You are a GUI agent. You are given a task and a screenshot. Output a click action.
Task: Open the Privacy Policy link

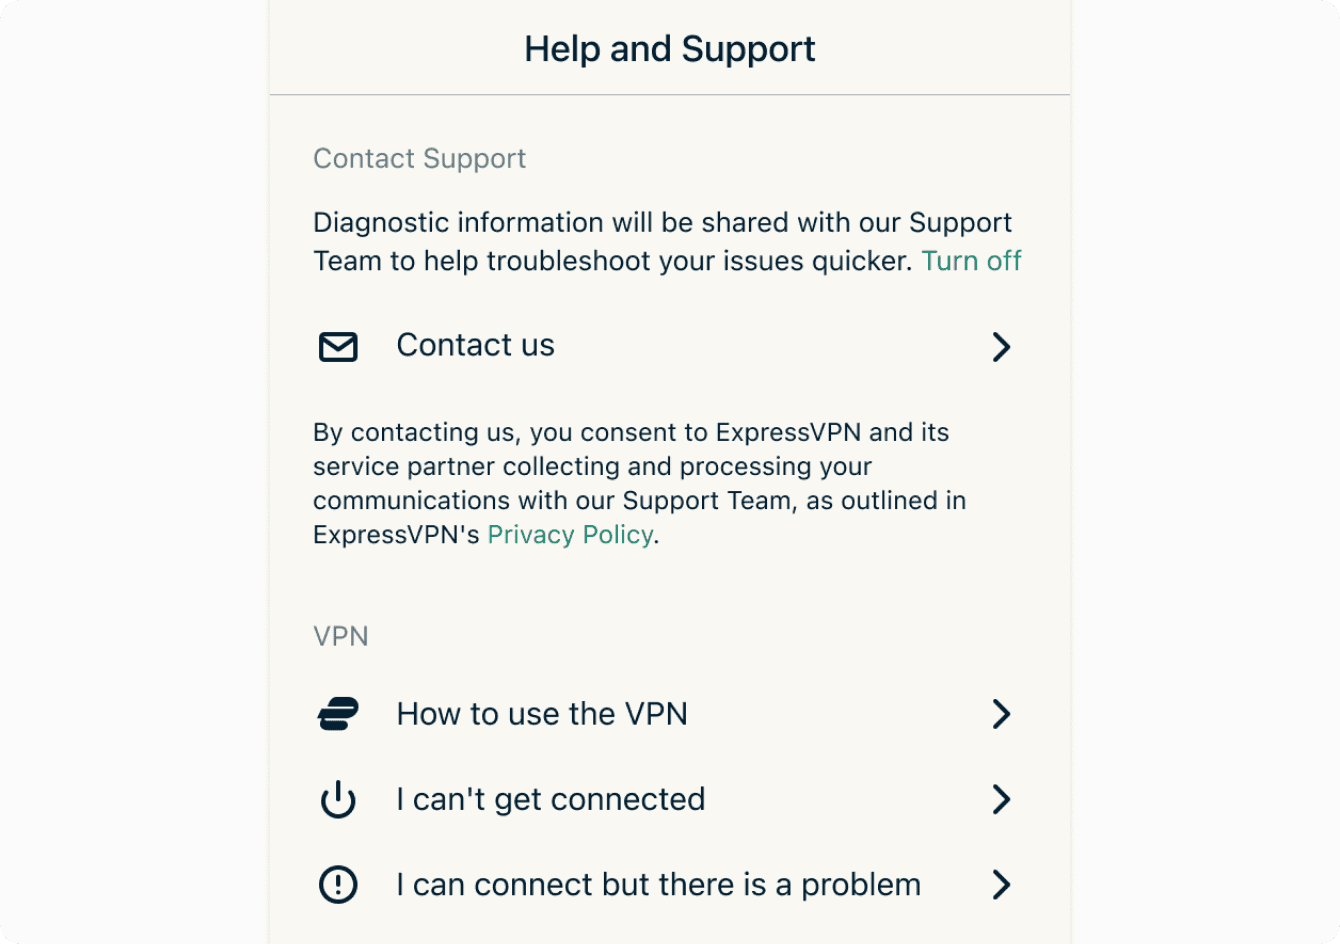[570, 535]
